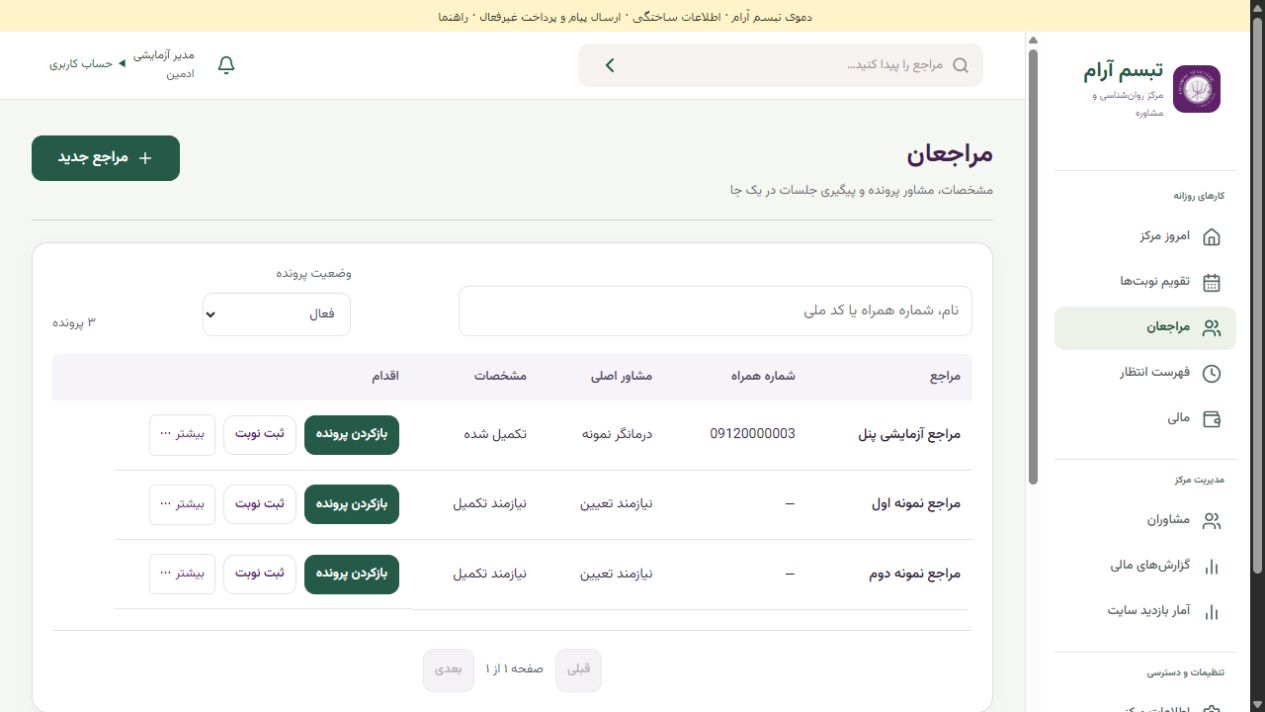This screenshot has width=1265, height=712.
Task: Click the people icon beside مراجعان
Action: [x=1211, y=328]
